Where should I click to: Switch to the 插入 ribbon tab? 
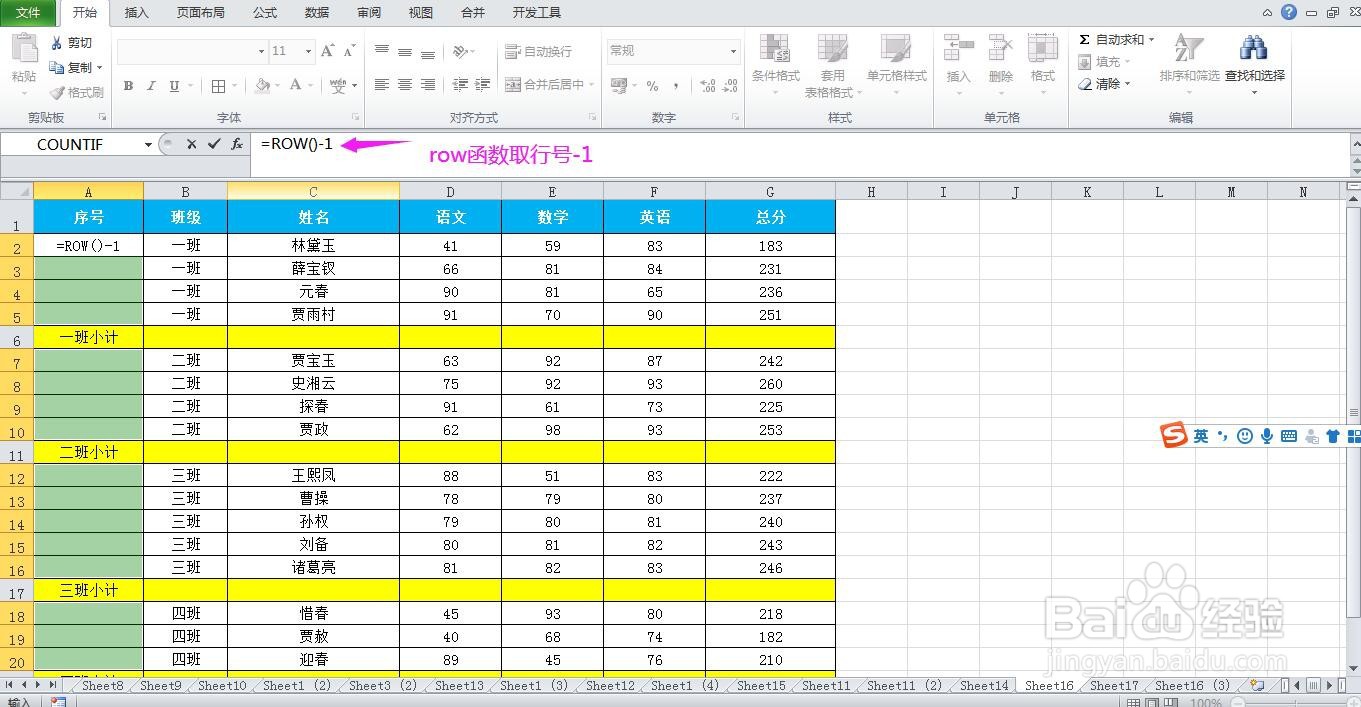point(136,13)
